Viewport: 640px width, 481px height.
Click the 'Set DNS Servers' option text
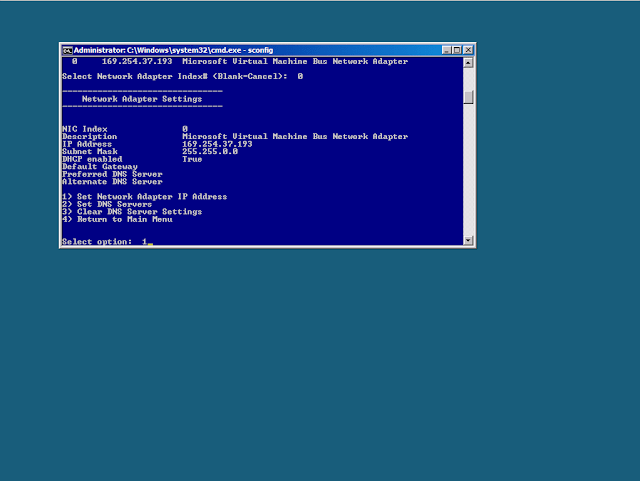[116, 204]
